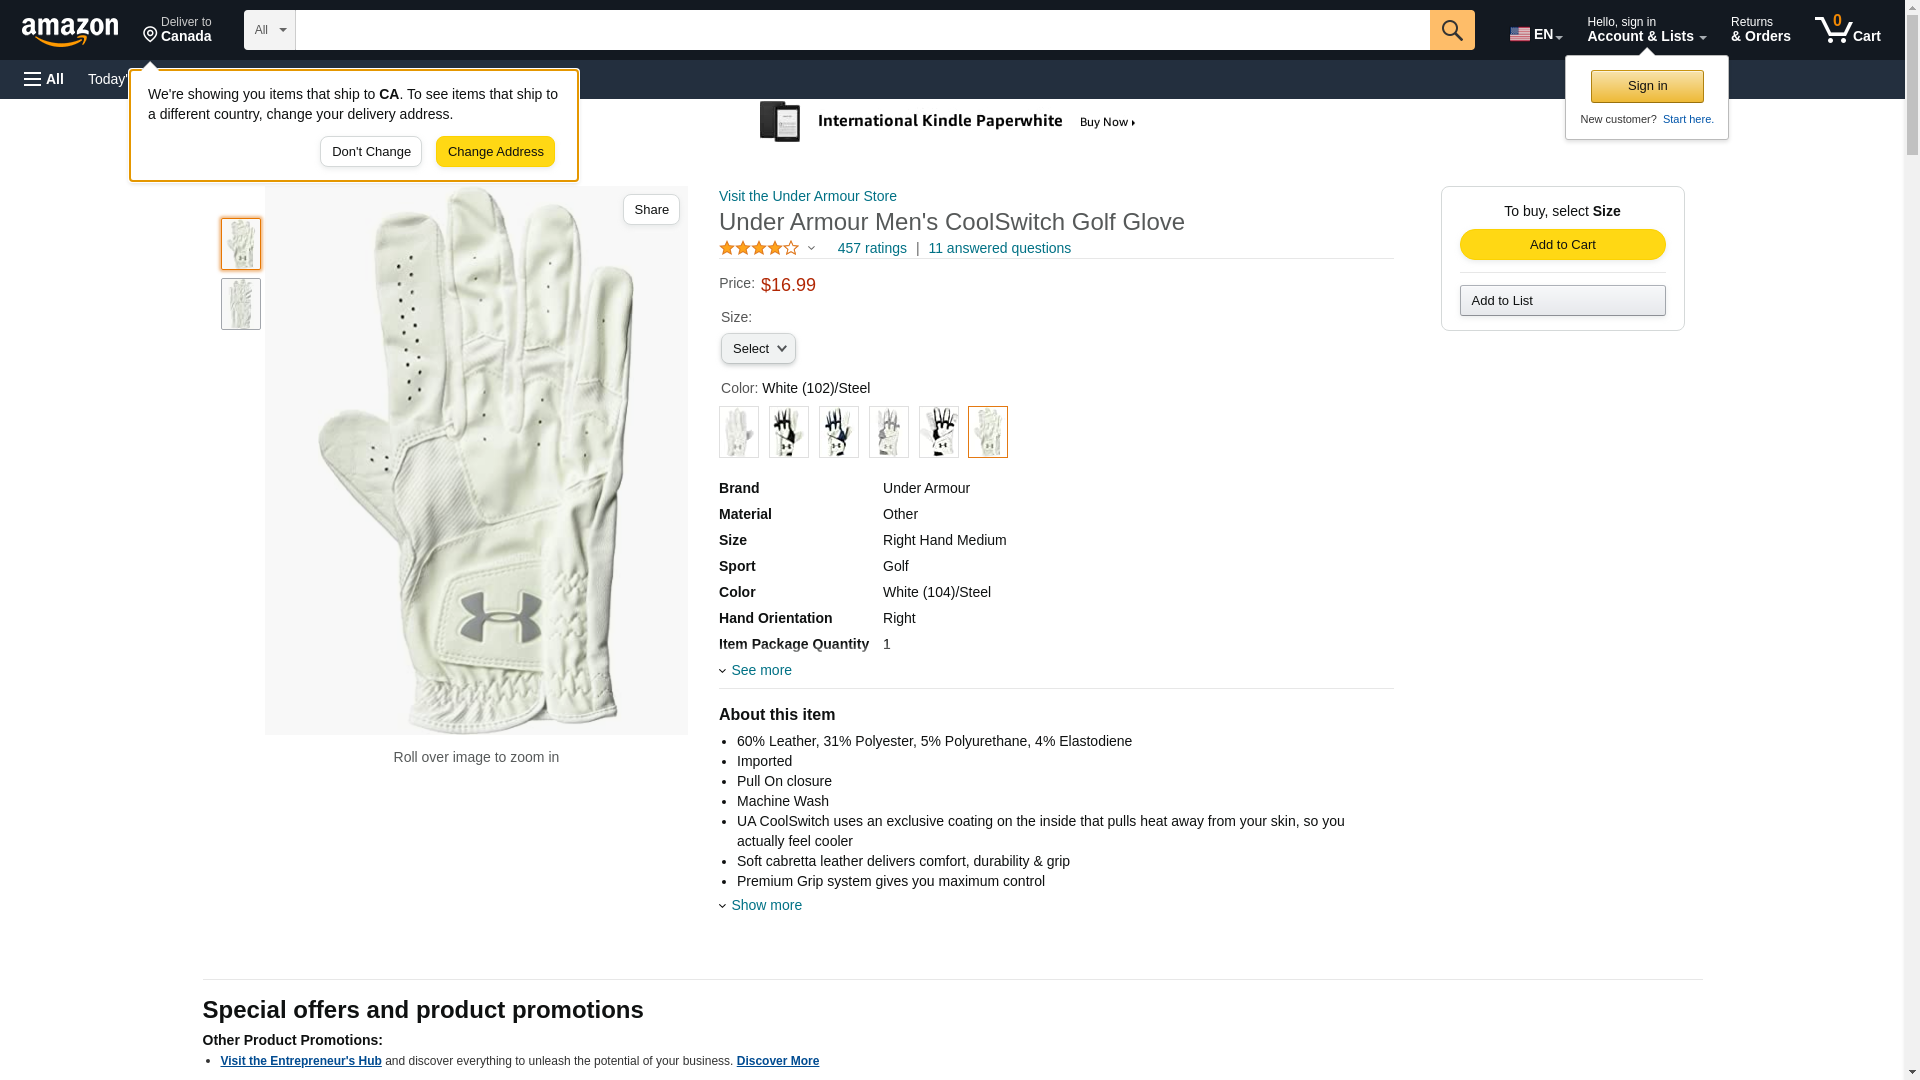The width and height of the screenshot is (1920, 1080).
Task: Open the EN language flag selector
Action: (1535, 34)
